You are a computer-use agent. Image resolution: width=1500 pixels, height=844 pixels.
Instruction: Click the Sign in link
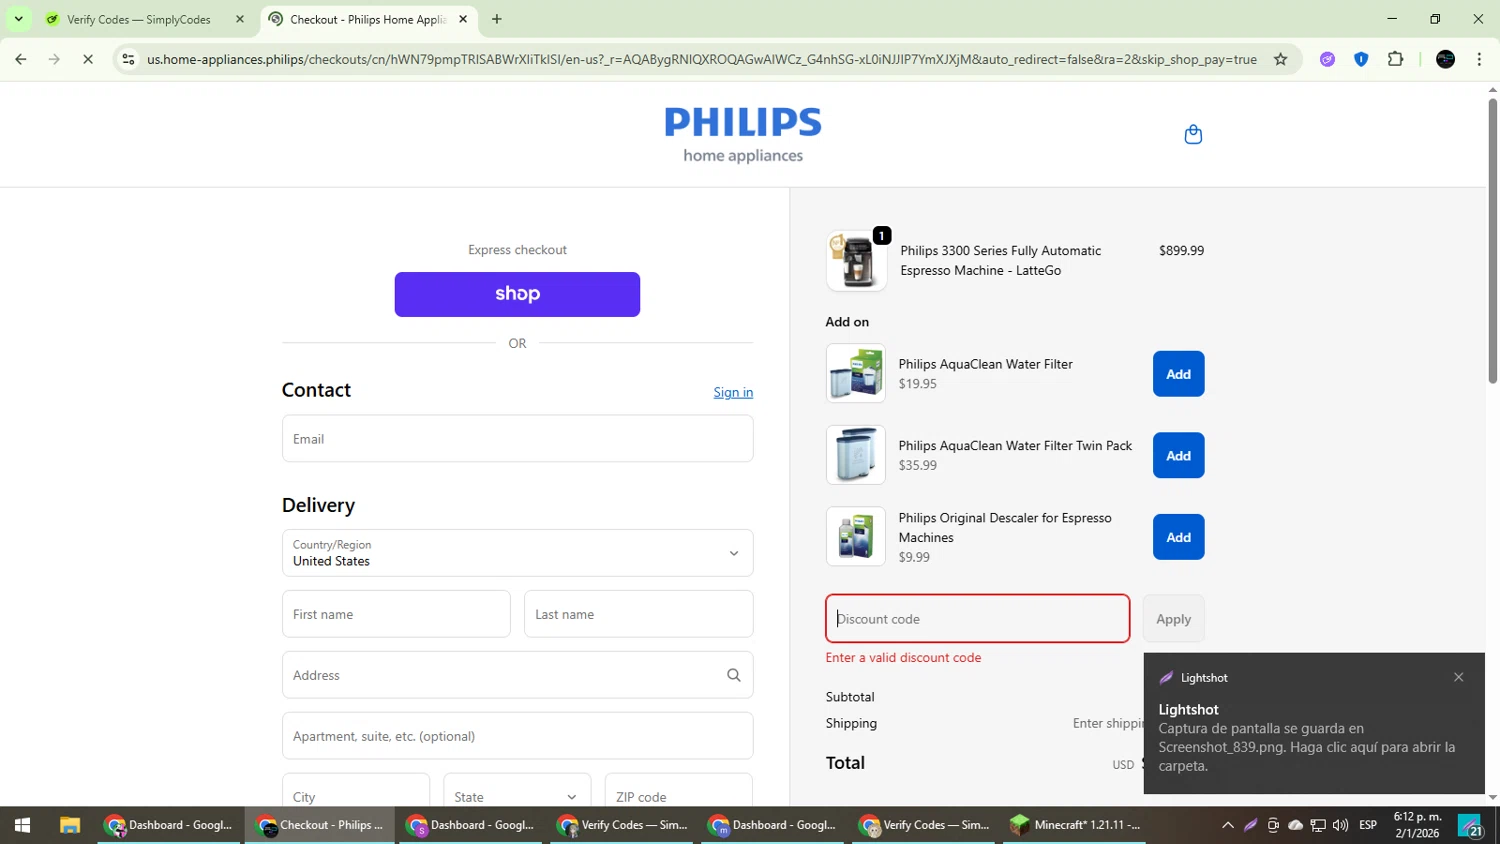pos(733,392)
